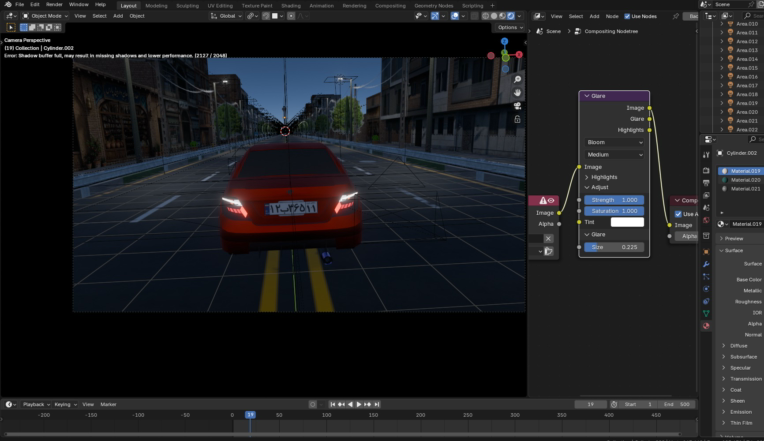The width and height of the screenshot is (764, 441).
Task: Switch to the Shading workspace tab
Action: 291,6
